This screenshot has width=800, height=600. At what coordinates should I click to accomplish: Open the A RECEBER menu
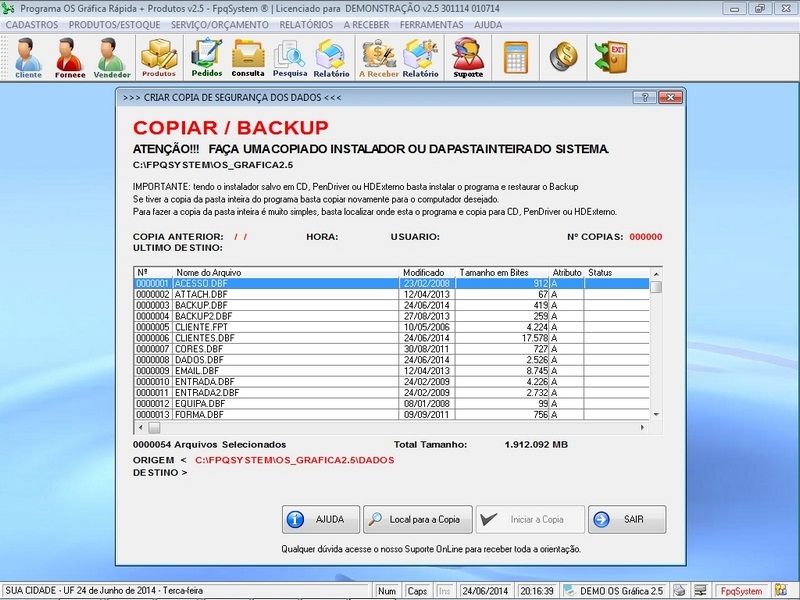pyautogui.click(x=366, y=24)
